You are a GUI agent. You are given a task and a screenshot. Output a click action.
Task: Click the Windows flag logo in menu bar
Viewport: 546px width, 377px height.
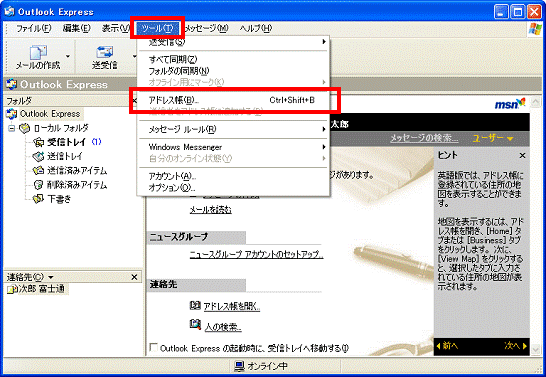(x=535, y=29)
